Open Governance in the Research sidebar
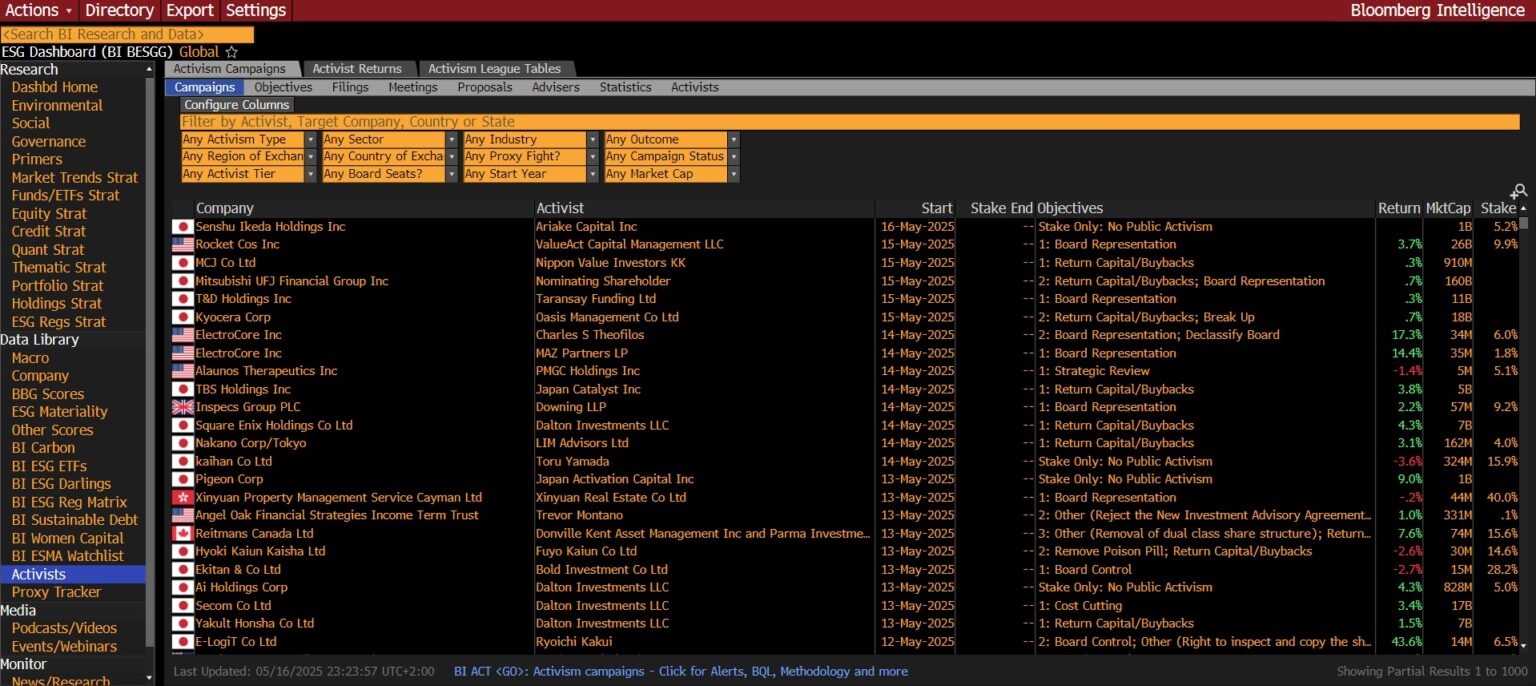1536x686 pixels. (x=48, y=142)
